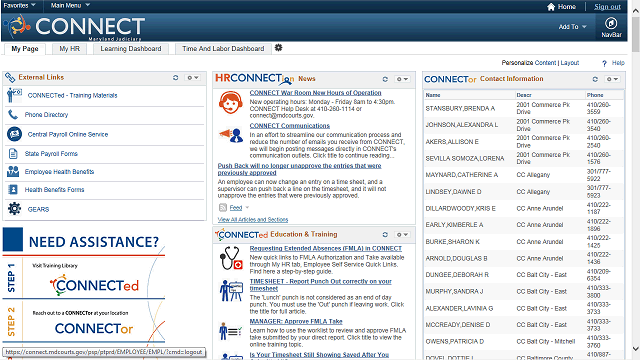Open Requesting Extended Absences (FMLA) article
The image size is (640, 360).
coord(325,248)
